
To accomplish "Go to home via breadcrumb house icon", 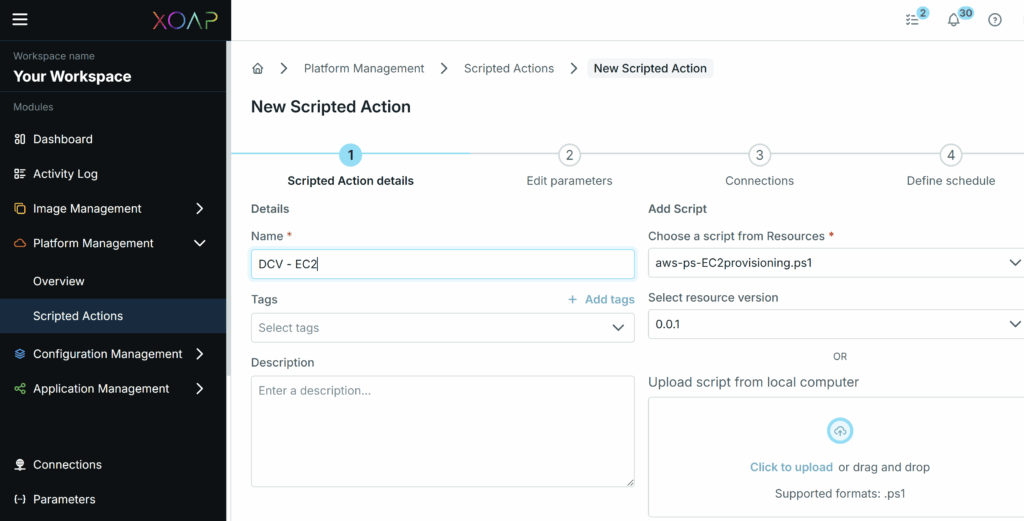I will pyautogui.click(x=258, y=68).
